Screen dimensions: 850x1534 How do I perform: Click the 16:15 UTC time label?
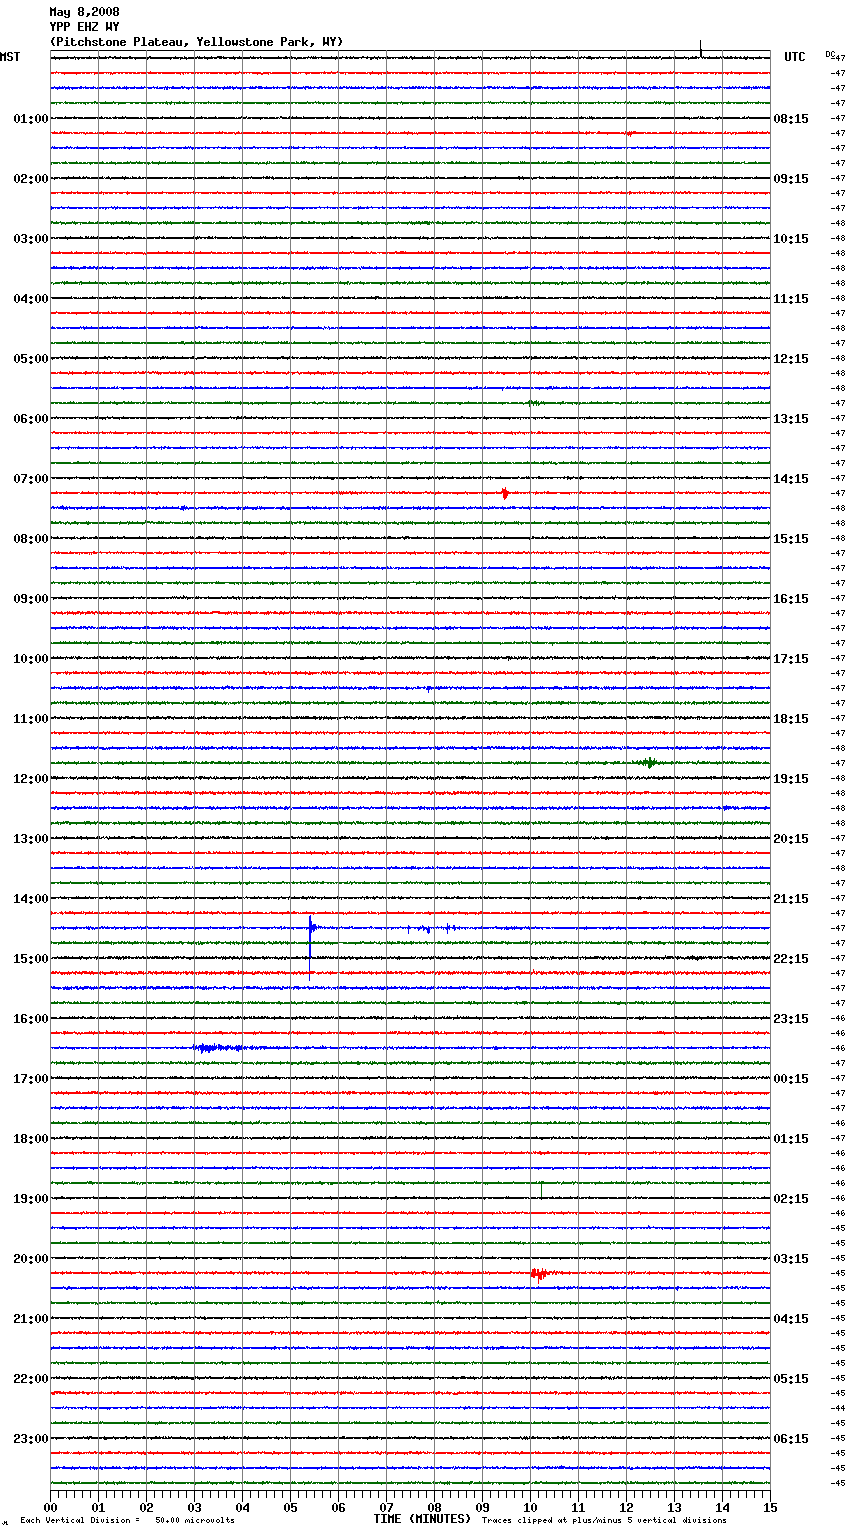click(791, 599)
